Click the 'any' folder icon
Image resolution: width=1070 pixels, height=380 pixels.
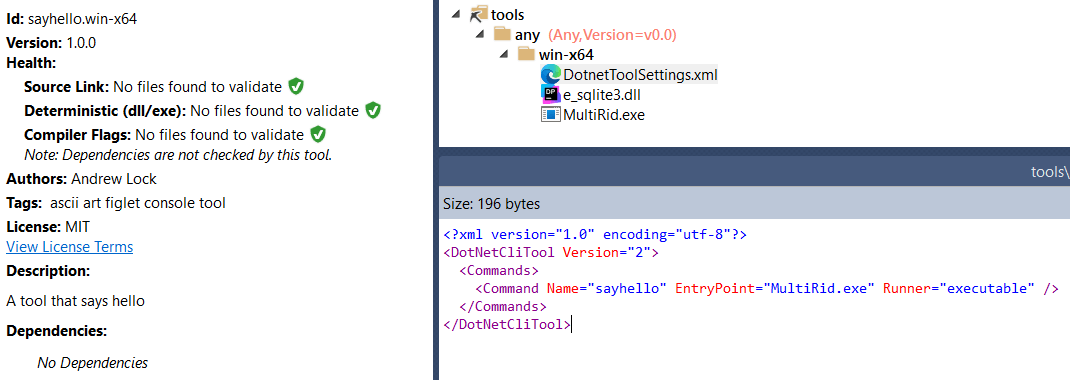click(502, 34)
